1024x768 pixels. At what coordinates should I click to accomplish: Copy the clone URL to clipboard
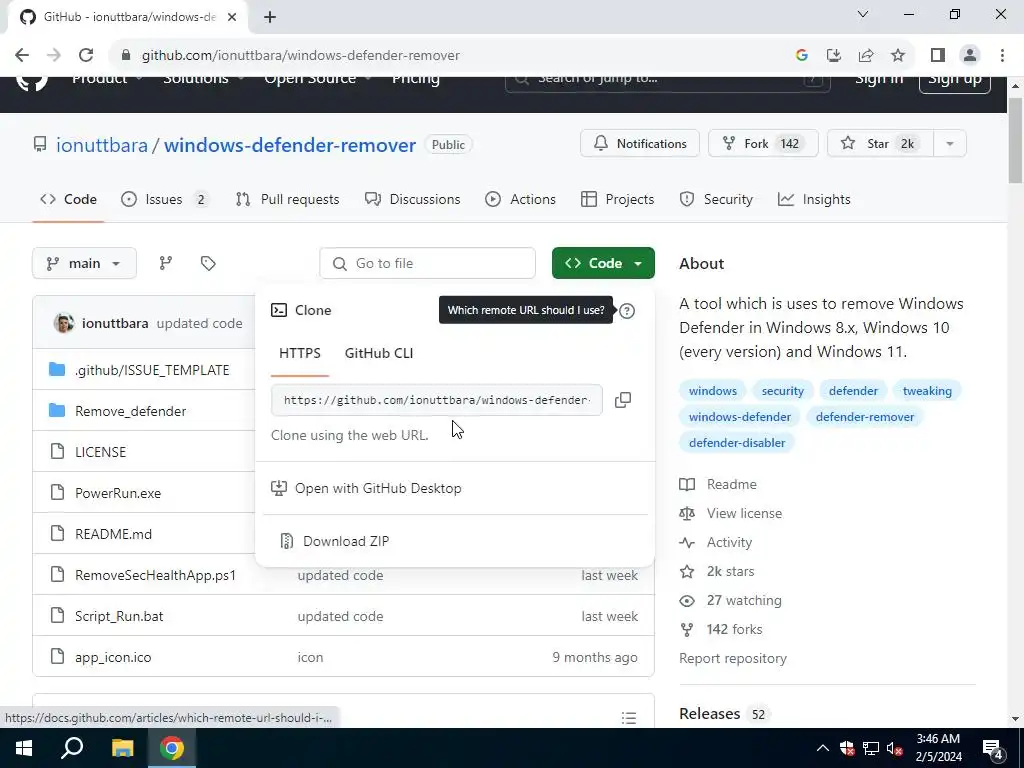click(623, 400)
